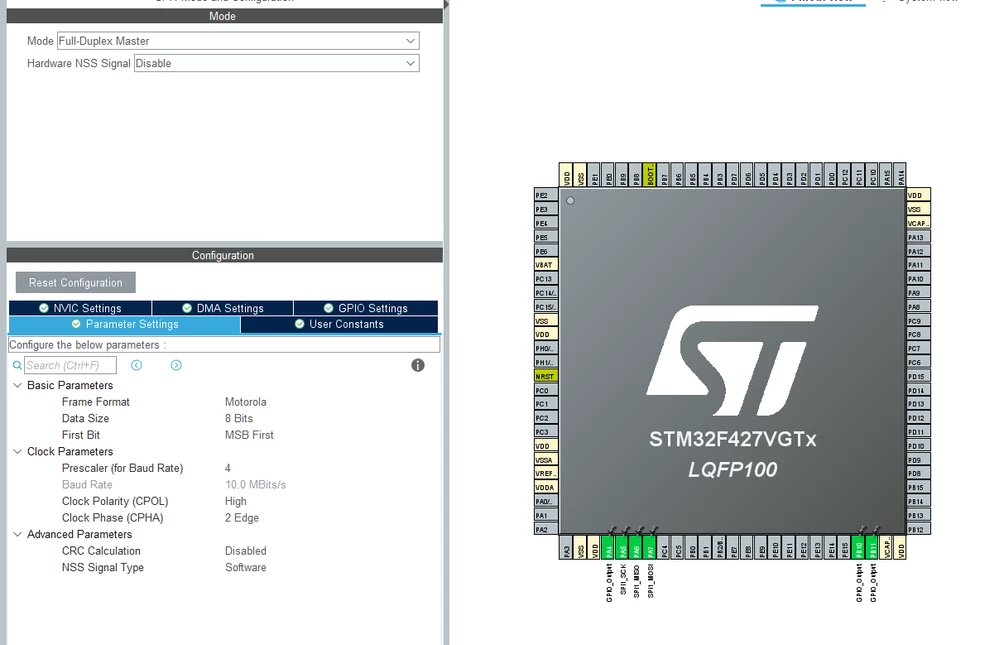Image resolution: width=999 pixels, height=645 pixels.
Task: Click the green PA4 GPIO_Output pin
Action: click(x=609, y=547)
